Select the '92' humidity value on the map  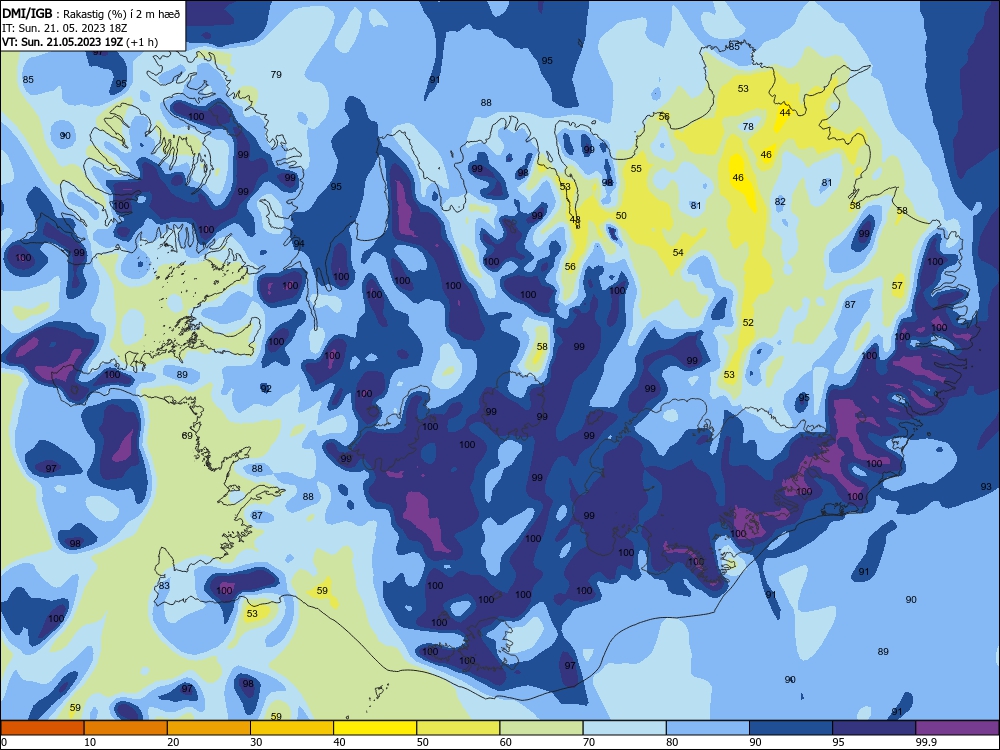coord(266,388)
